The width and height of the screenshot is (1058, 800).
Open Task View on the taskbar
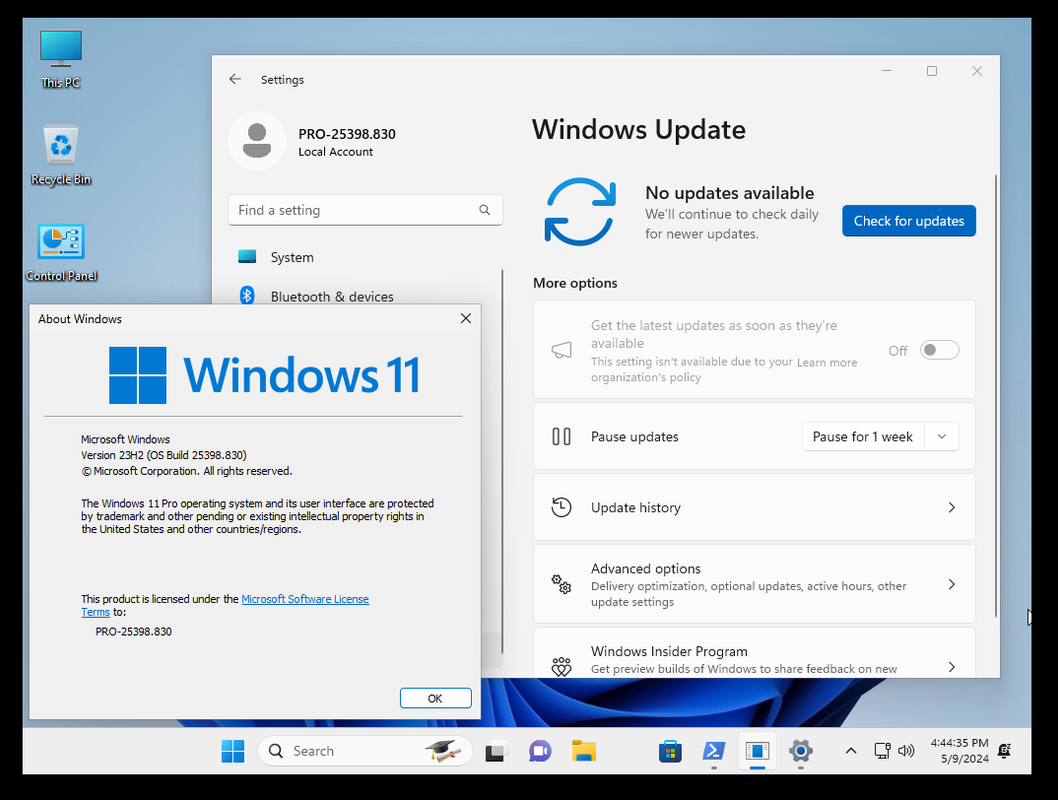pos(496,751)
